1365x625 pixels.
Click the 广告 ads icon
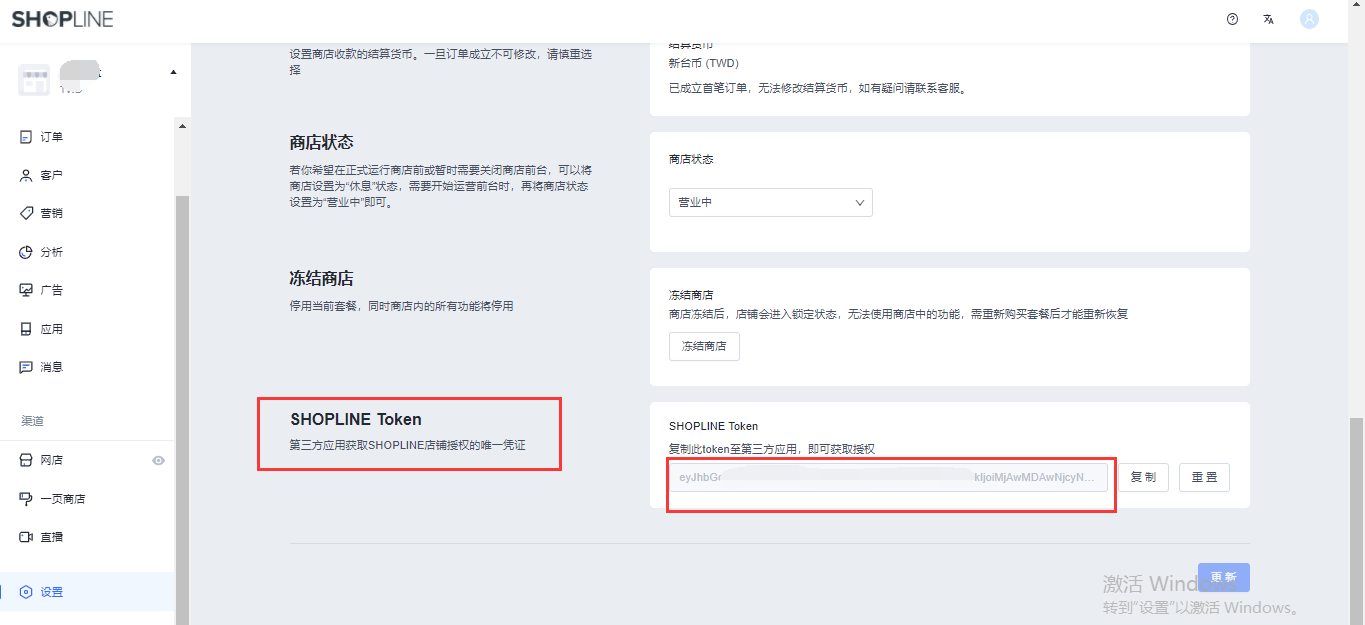coord(27,290)
